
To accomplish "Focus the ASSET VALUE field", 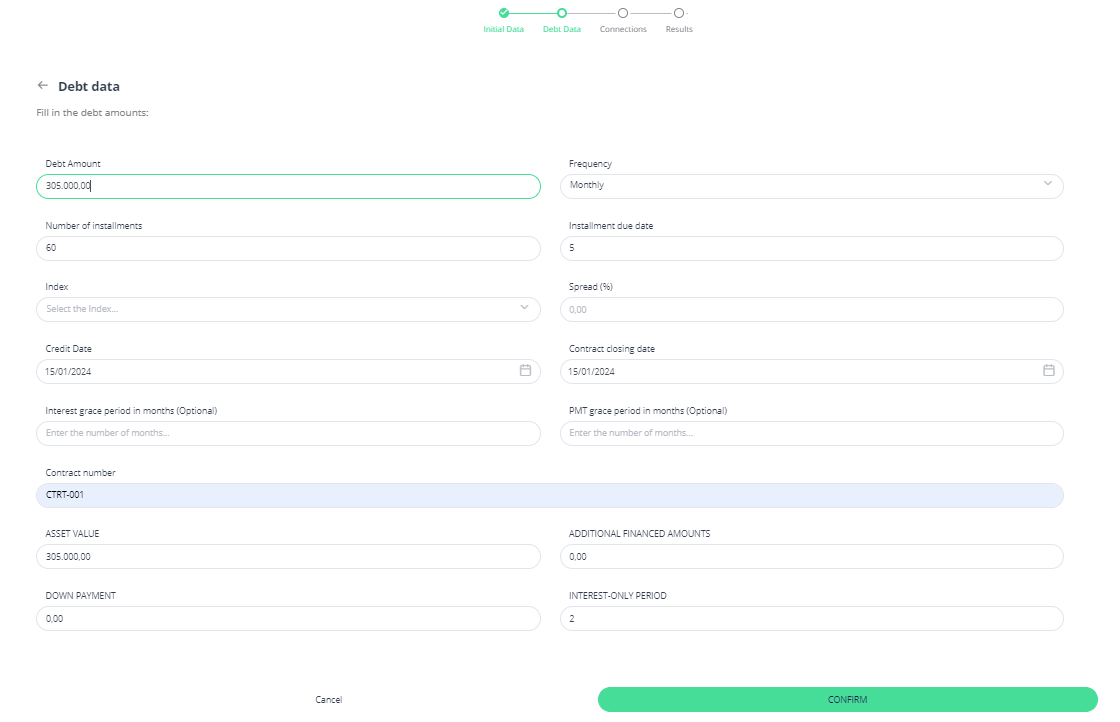I will click(288, 556).
